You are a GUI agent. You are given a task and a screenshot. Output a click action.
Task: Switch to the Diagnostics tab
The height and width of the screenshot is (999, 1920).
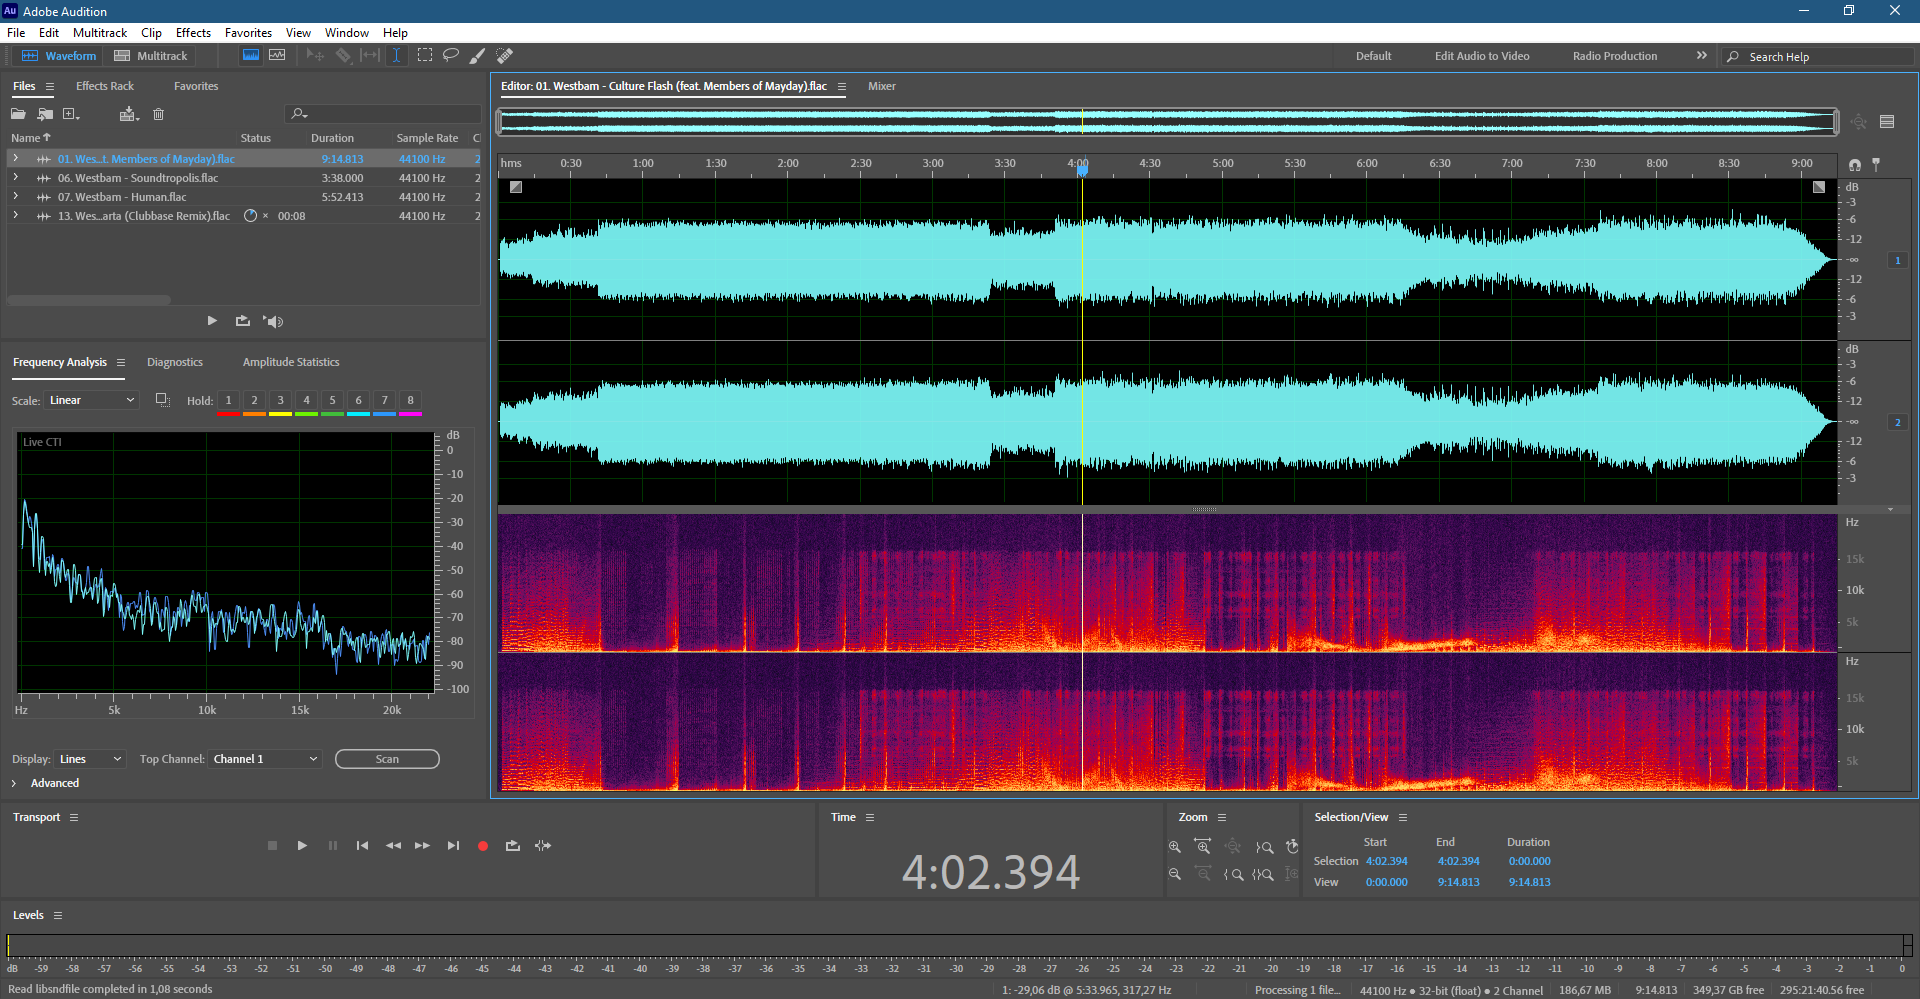click(175, 362)
